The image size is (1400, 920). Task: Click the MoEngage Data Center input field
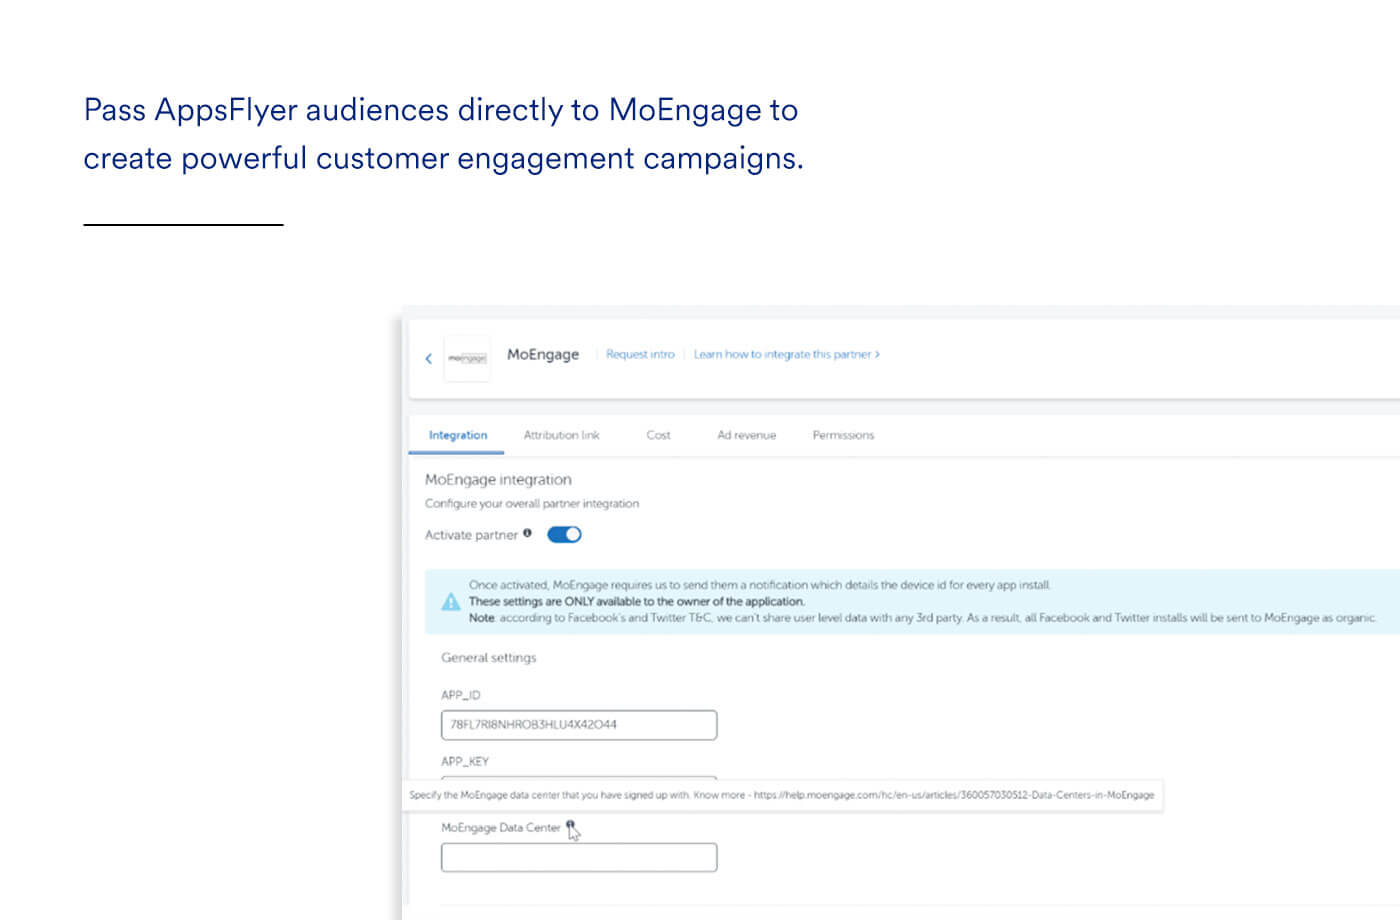[x=579, y=857]
